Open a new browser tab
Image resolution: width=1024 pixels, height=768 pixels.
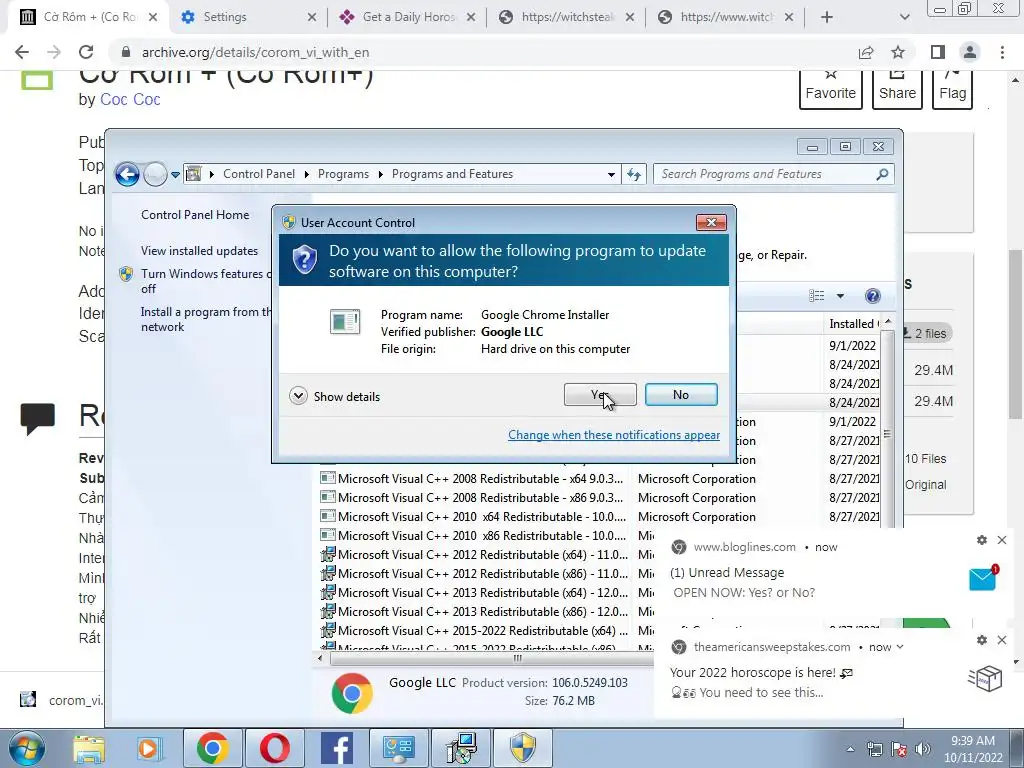[826, 17]
